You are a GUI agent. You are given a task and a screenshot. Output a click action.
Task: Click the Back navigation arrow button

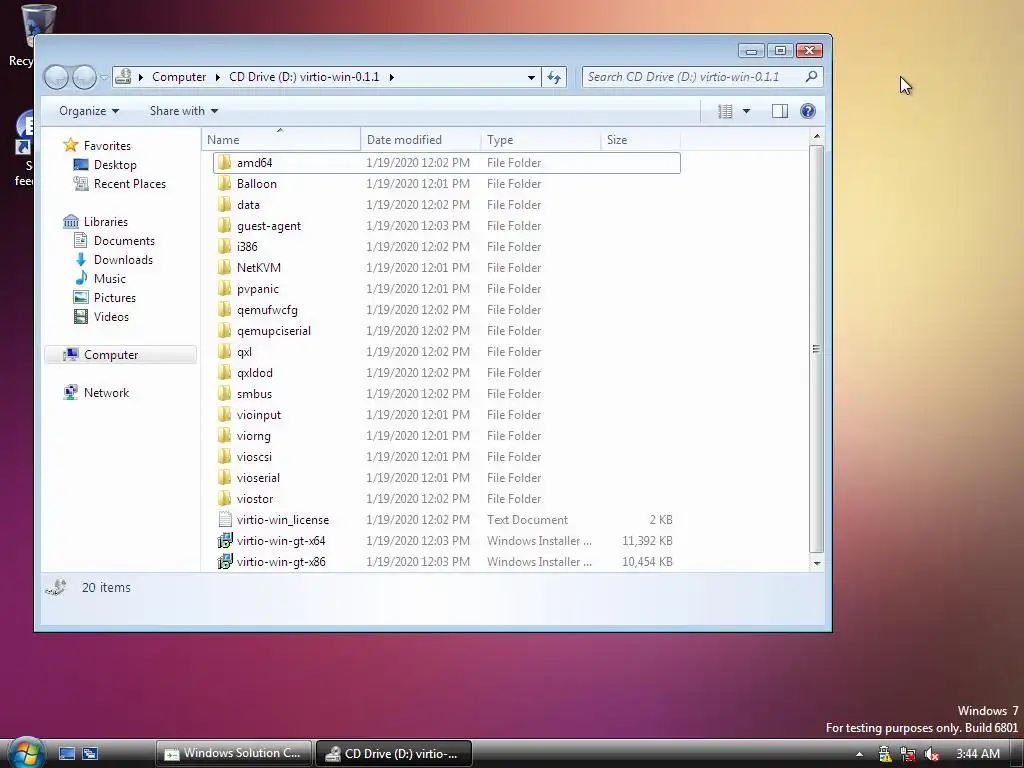(56, 78)
